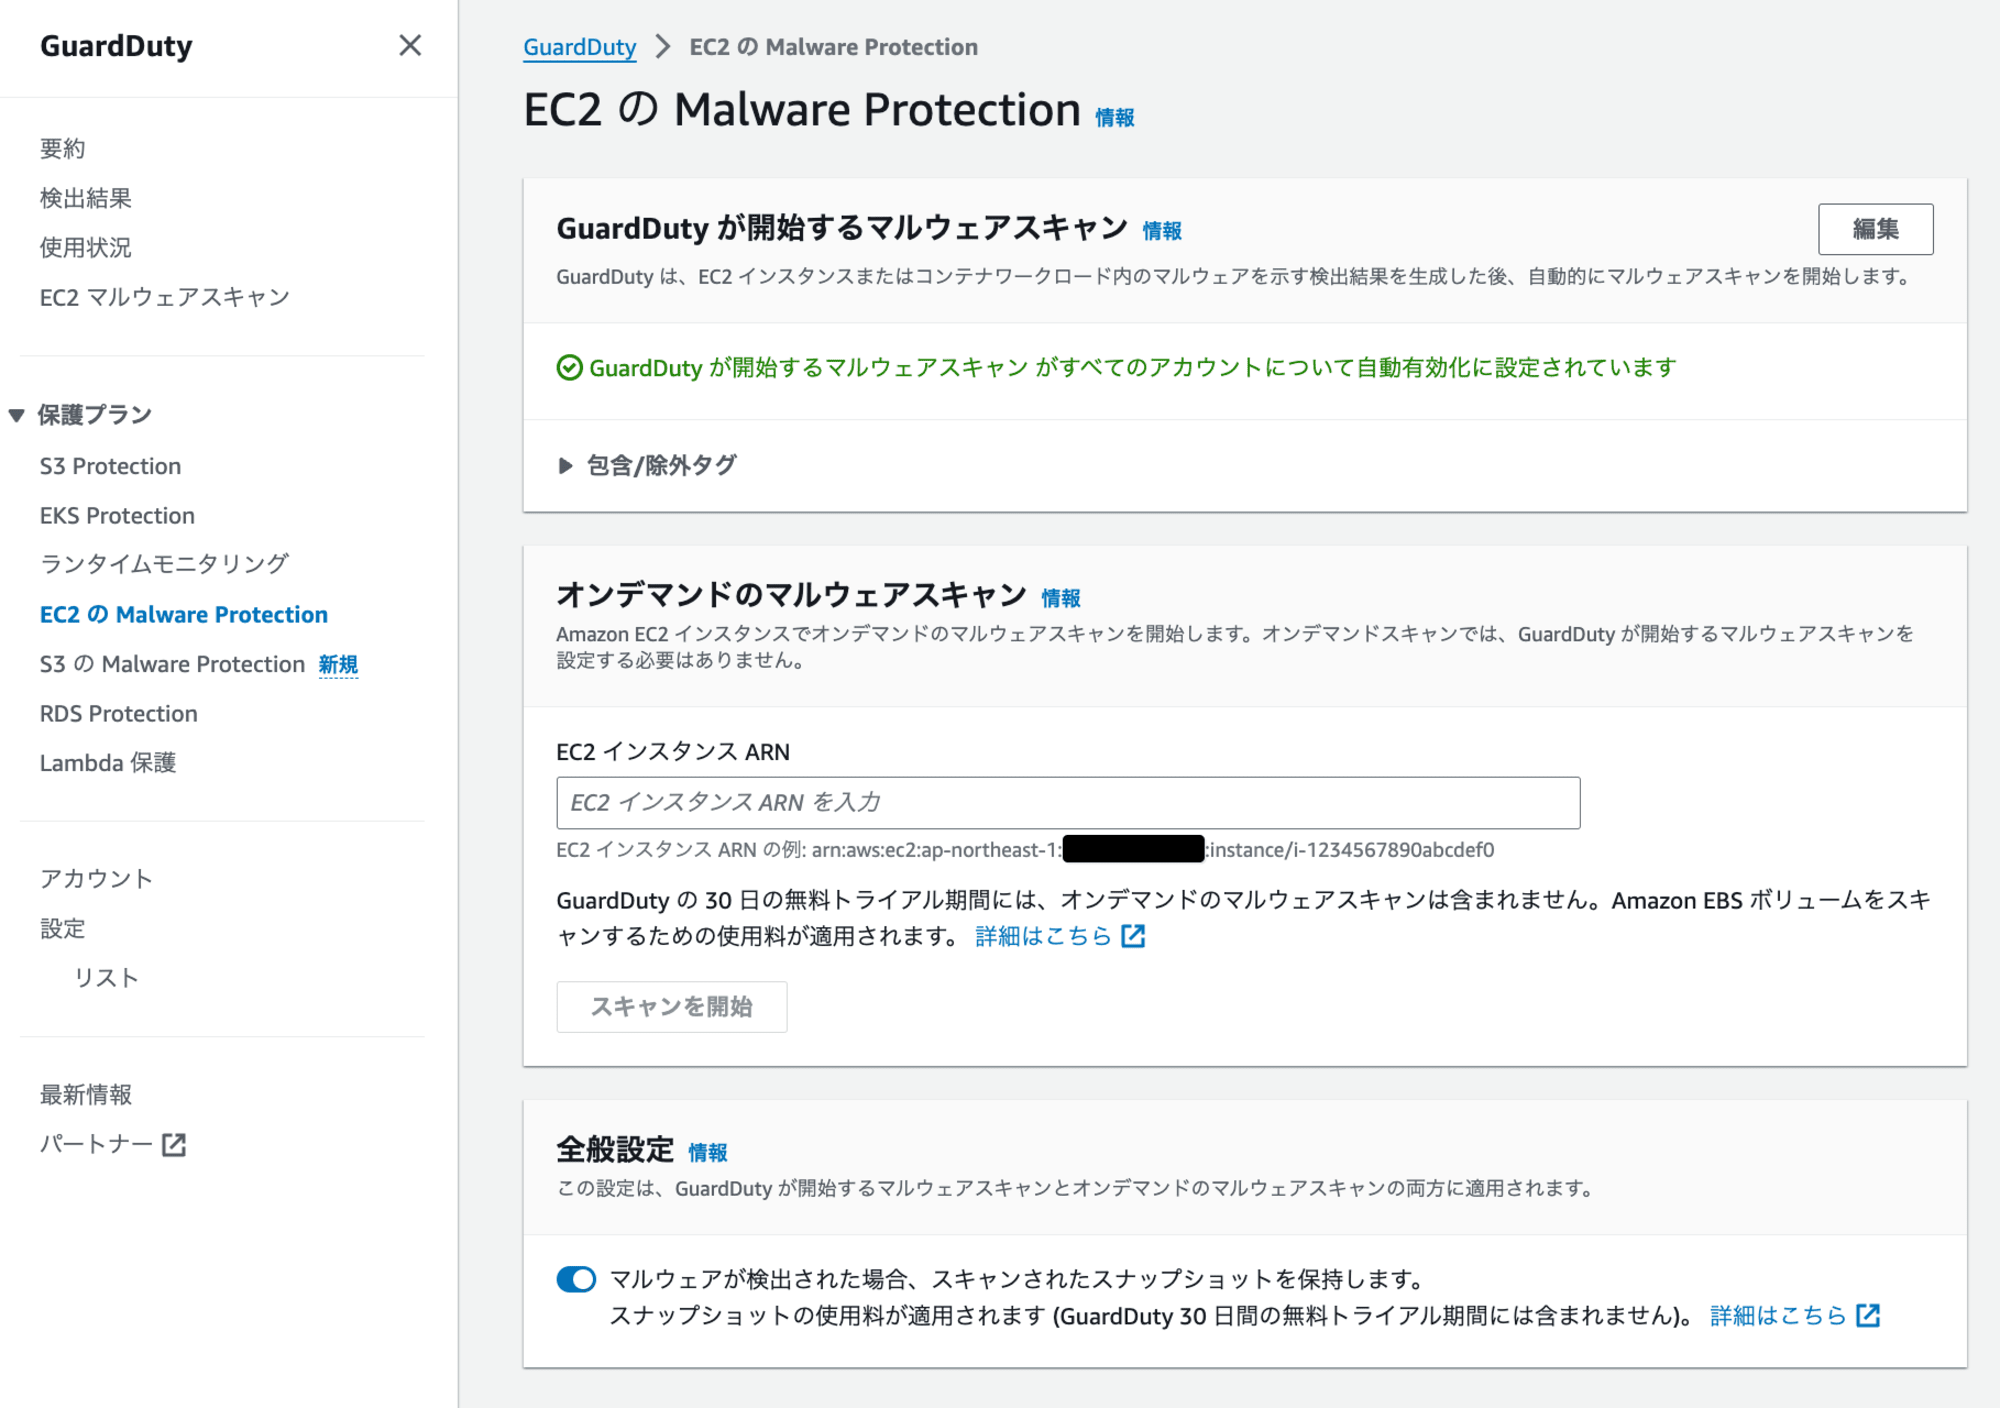The width and height of the screenshot is (2000, 1408).
Task: Expand the 包含/除外タグ section
Action: (x=647, y=465)
